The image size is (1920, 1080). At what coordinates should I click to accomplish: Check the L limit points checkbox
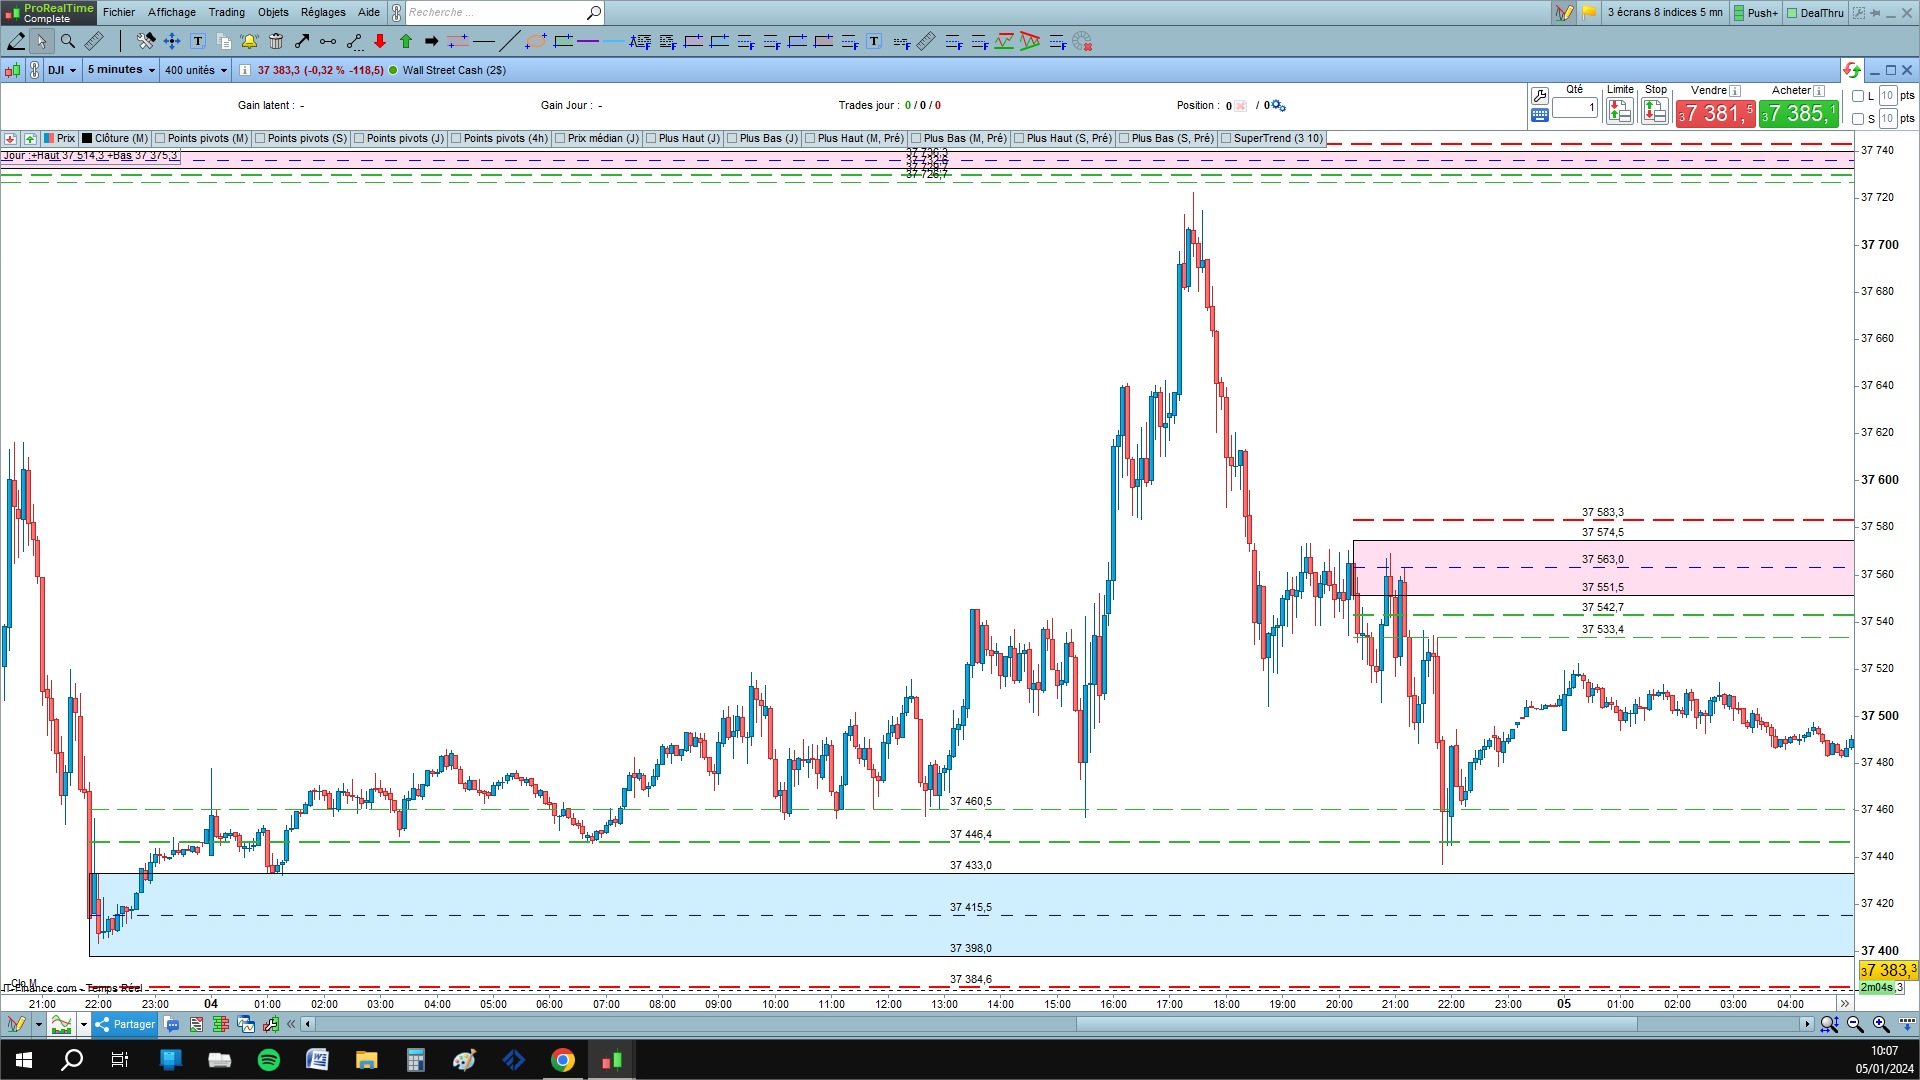[x=1858, y=96]
